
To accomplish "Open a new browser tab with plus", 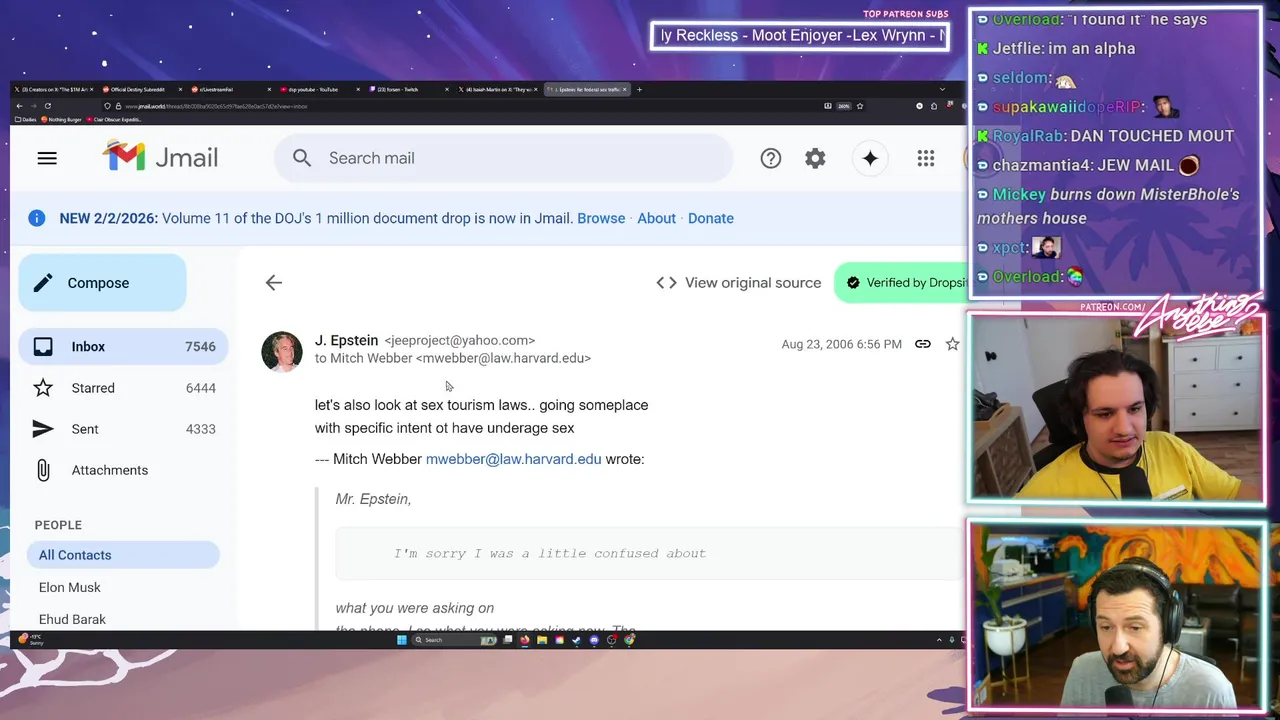I will click(639, 89).
